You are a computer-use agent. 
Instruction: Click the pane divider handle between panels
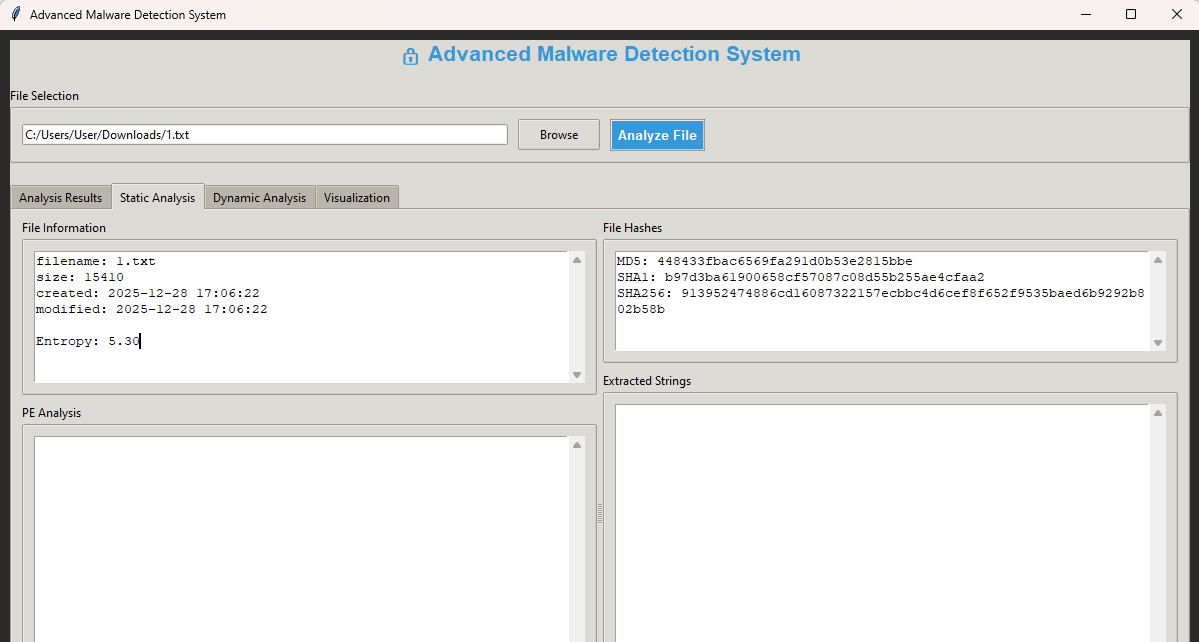coord(600,513)
